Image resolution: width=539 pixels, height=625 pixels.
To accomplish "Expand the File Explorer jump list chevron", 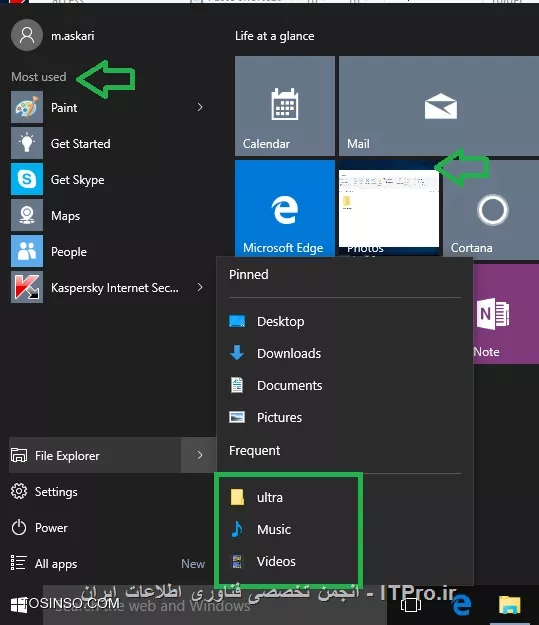I will pyautogui.click(x=199, y=455).
